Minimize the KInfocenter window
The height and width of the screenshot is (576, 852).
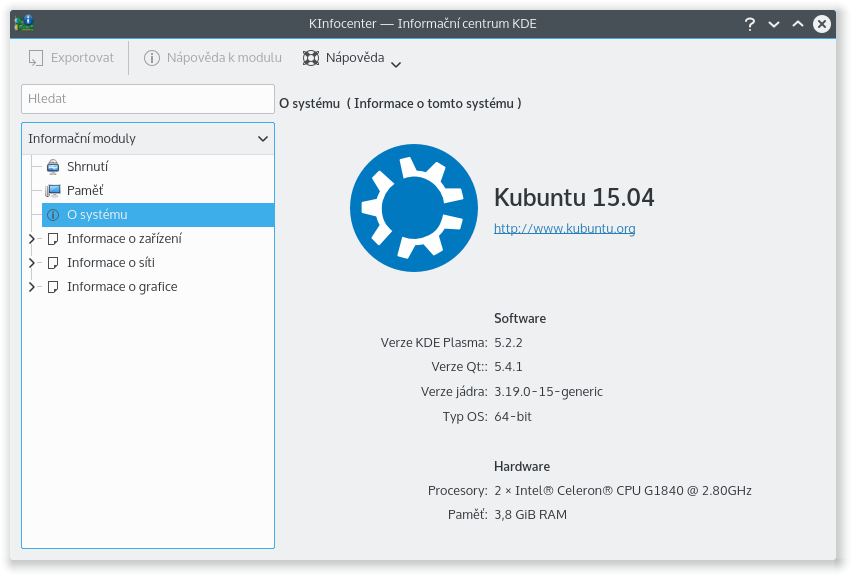click(x=774, y=24)
